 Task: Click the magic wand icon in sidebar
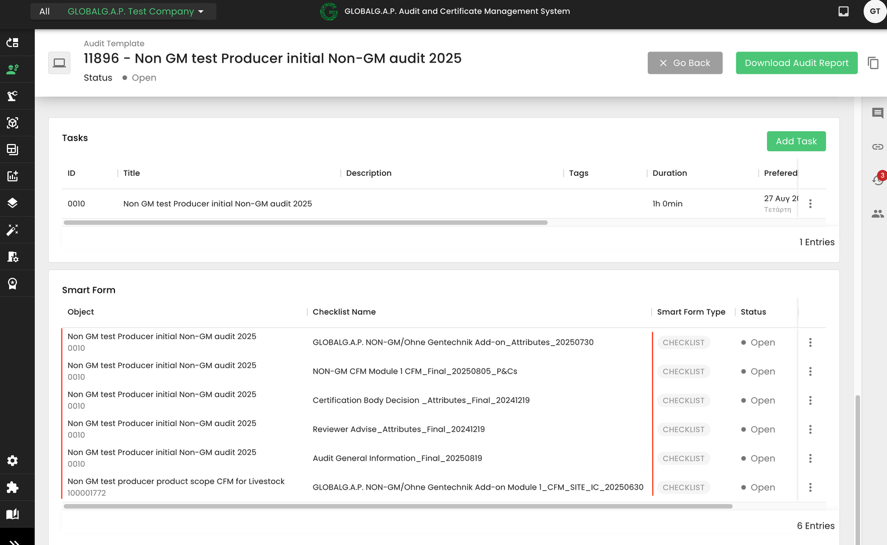point(13,230)
